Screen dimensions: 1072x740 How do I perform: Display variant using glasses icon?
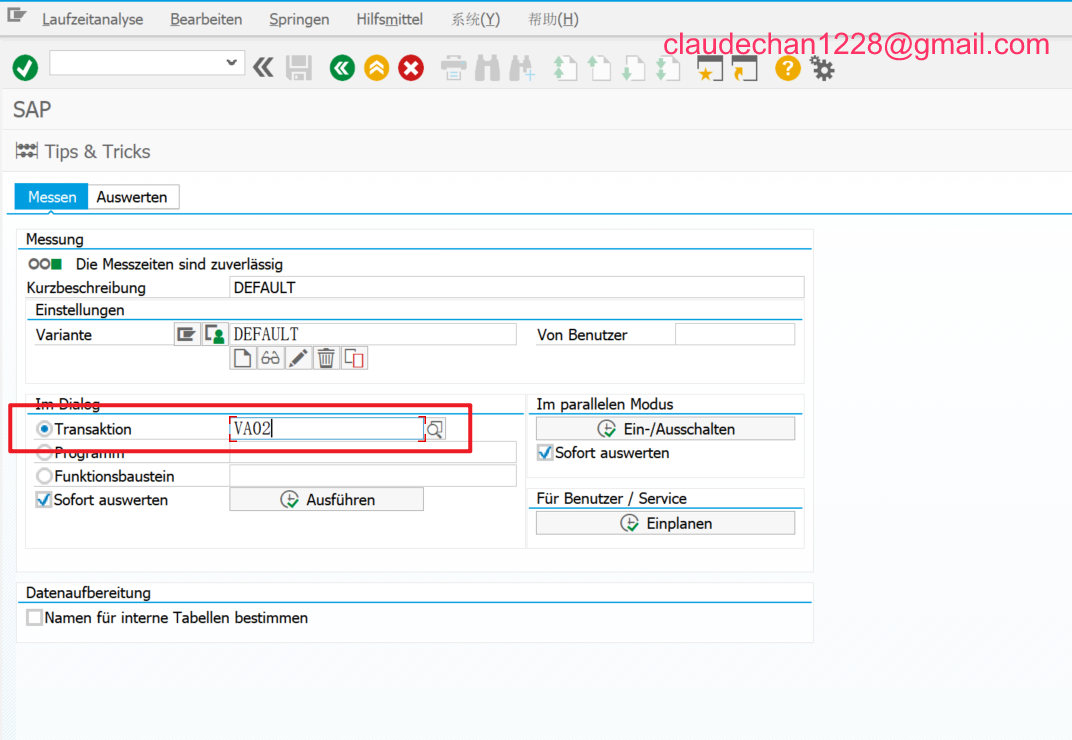pos(270,358)
